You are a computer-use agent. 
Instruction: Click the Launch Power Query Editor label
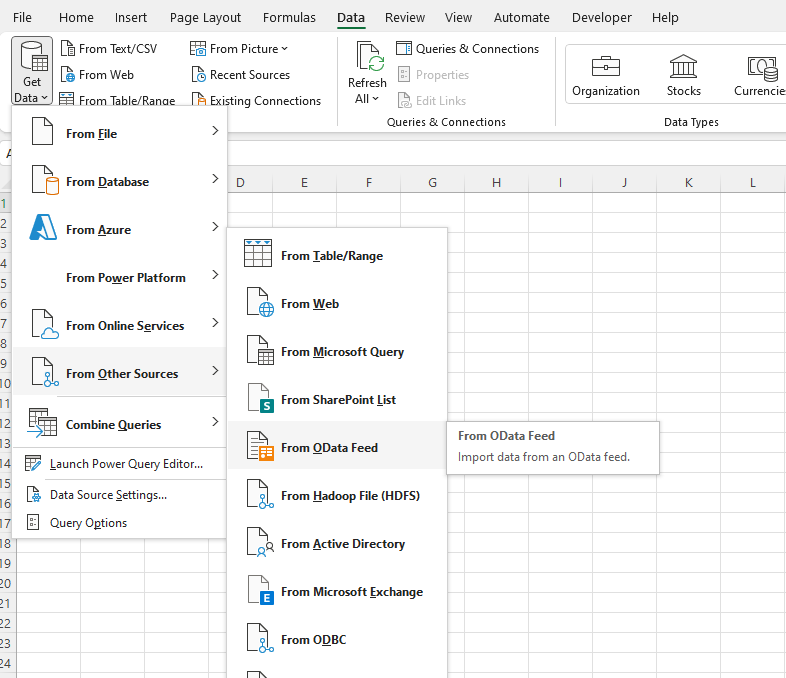click(126, 464)
